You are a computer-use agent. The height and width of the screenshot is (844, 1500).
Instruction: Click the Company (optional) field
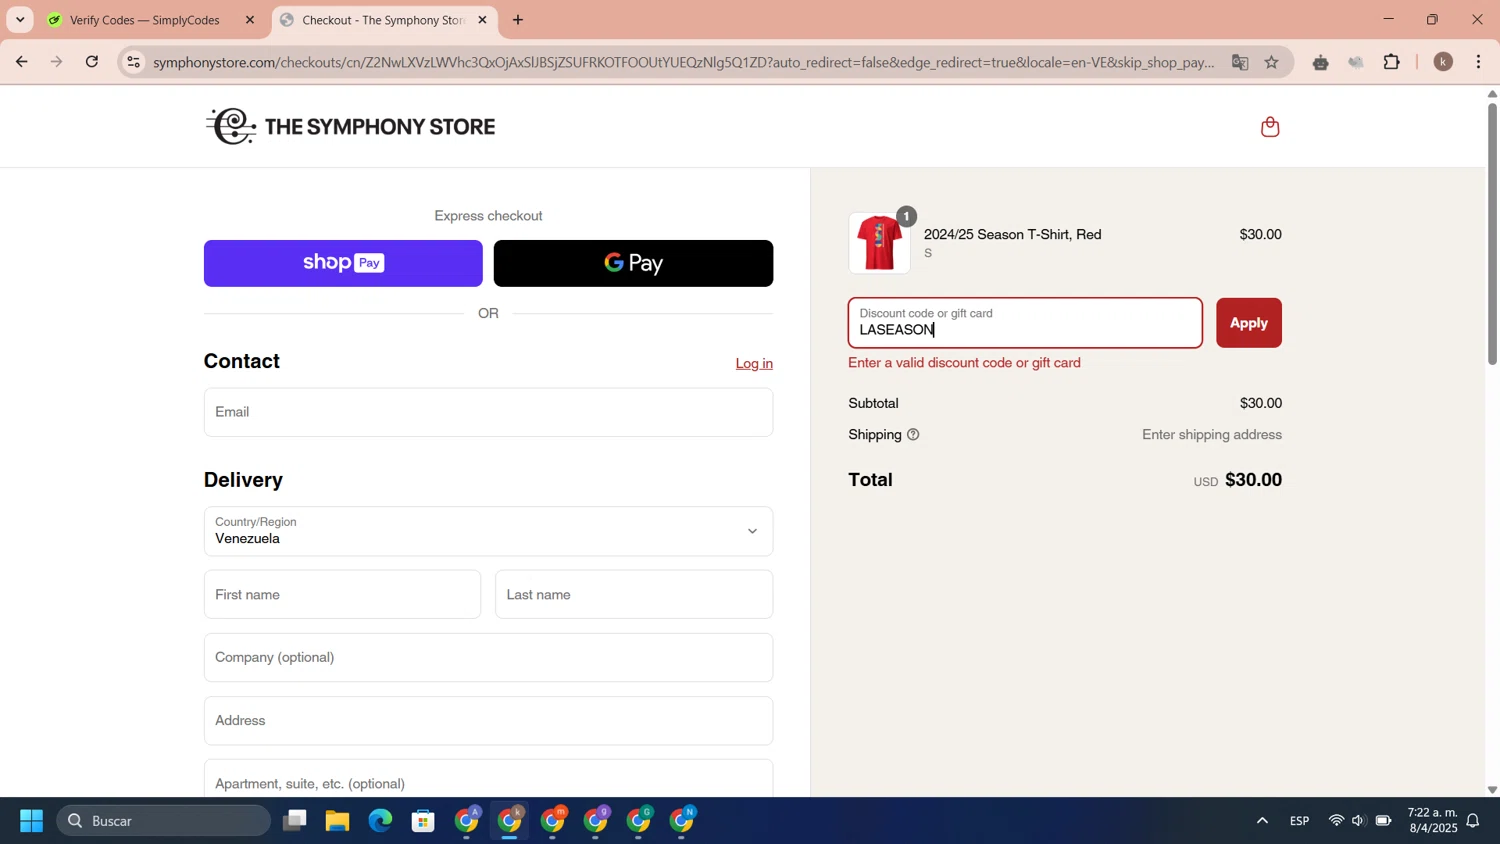488,657
